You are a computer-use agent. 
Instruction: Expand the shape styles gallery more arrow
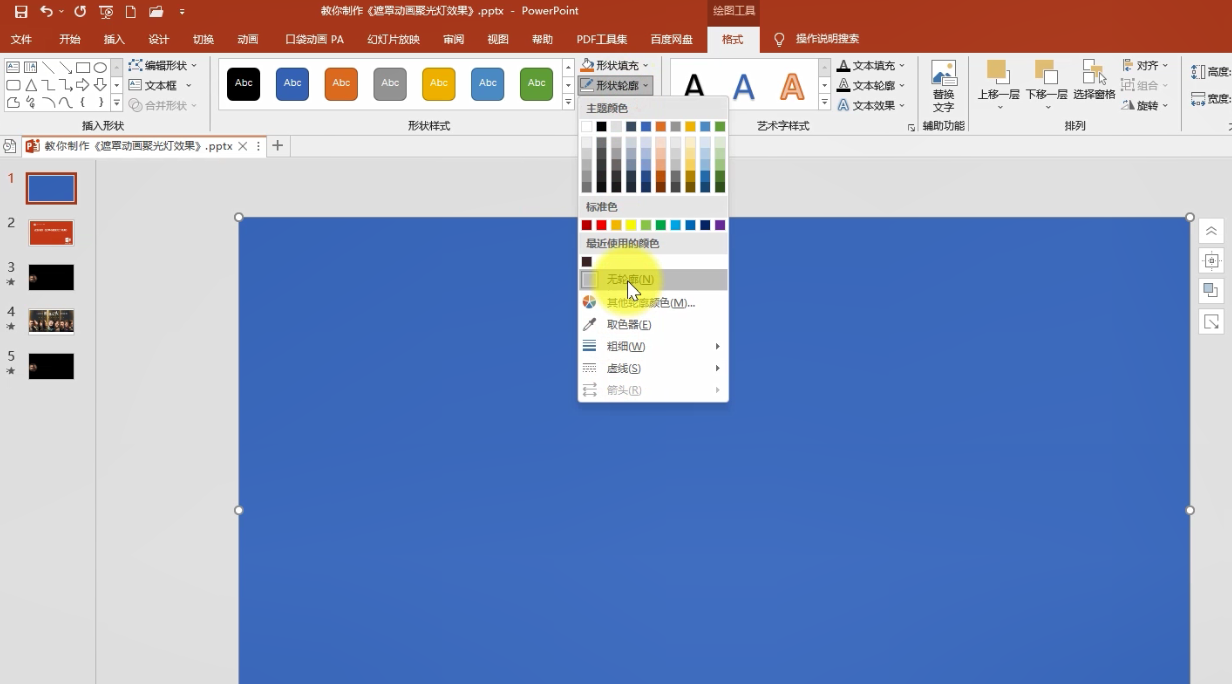click(566, 104)
